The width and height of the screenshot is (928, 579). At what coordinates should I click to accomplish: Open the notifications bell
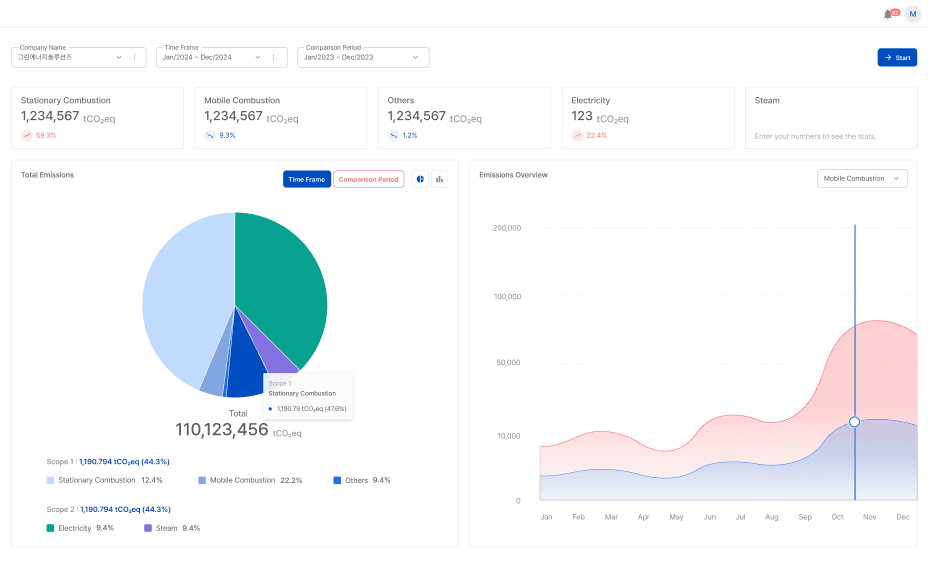click(888, 14)
